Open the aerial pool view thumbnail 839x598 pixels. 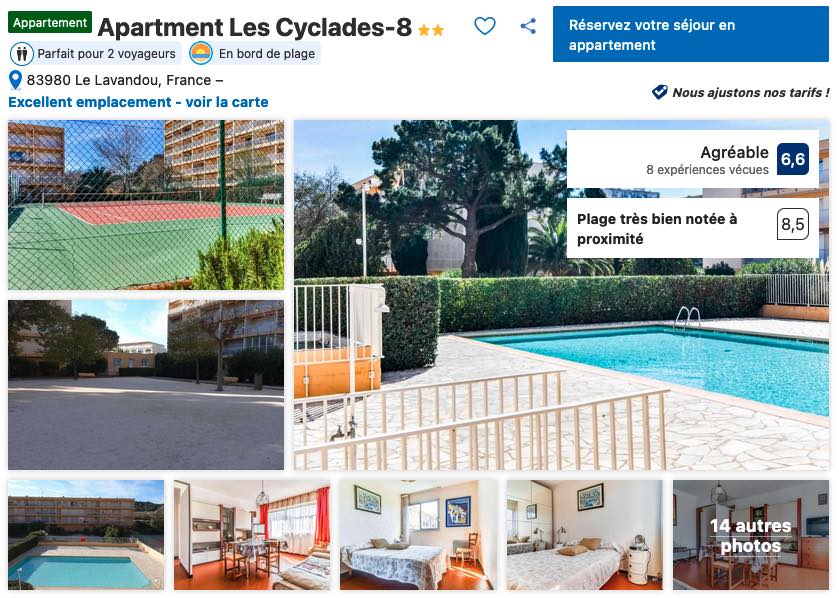[x=86, y=535]
